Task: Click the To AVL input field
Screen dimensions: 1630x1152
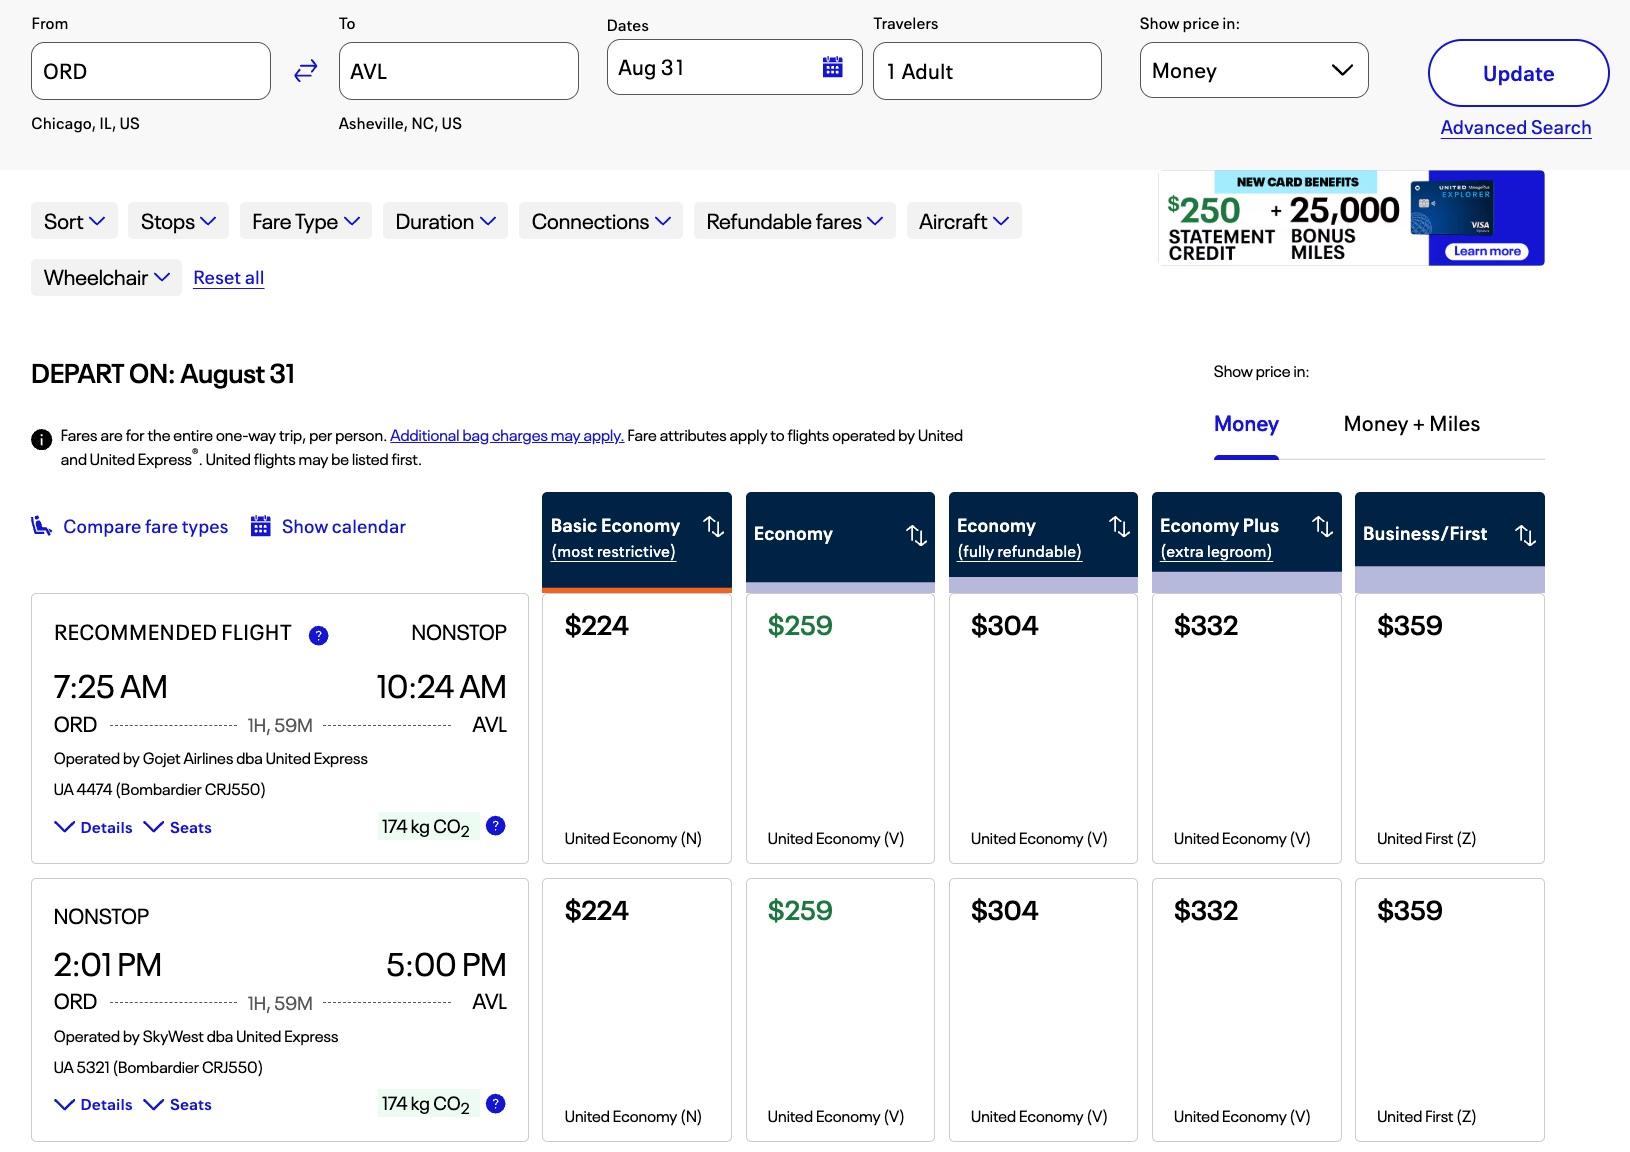Action: (x=459, y=71)
